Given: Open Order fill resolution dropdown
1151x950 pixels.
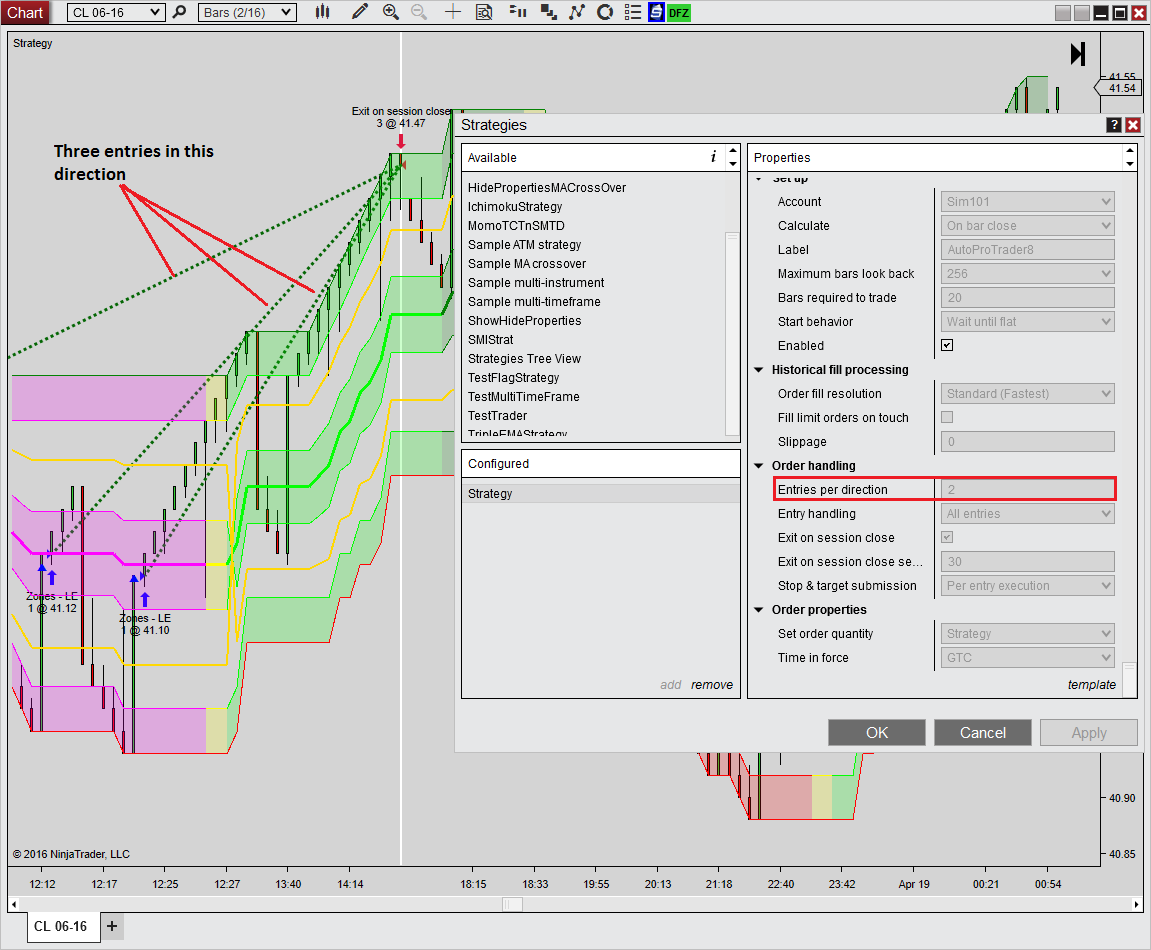Looking at the screenshot, I should 1027,394.
